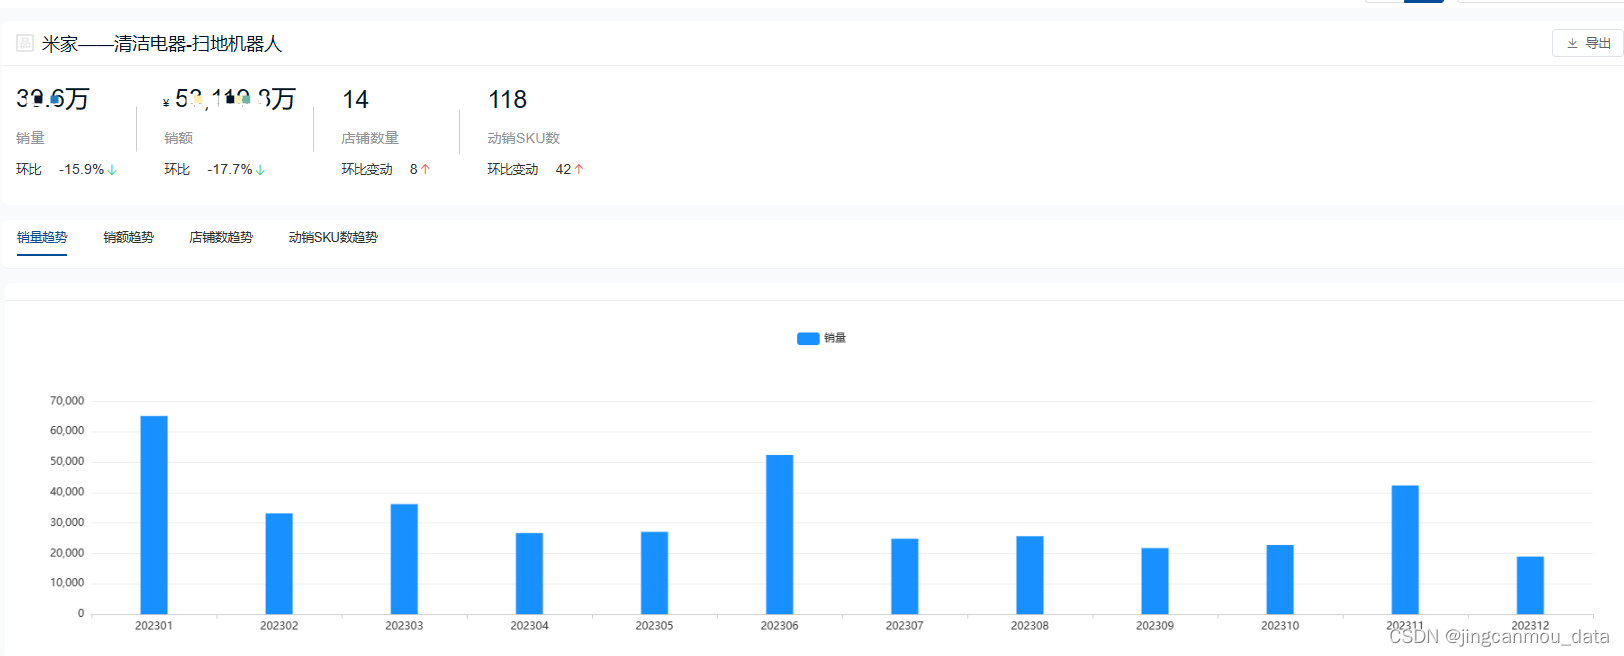Click the 202306 sales bar
1624x656 pixels.
[x=780, y=535]
